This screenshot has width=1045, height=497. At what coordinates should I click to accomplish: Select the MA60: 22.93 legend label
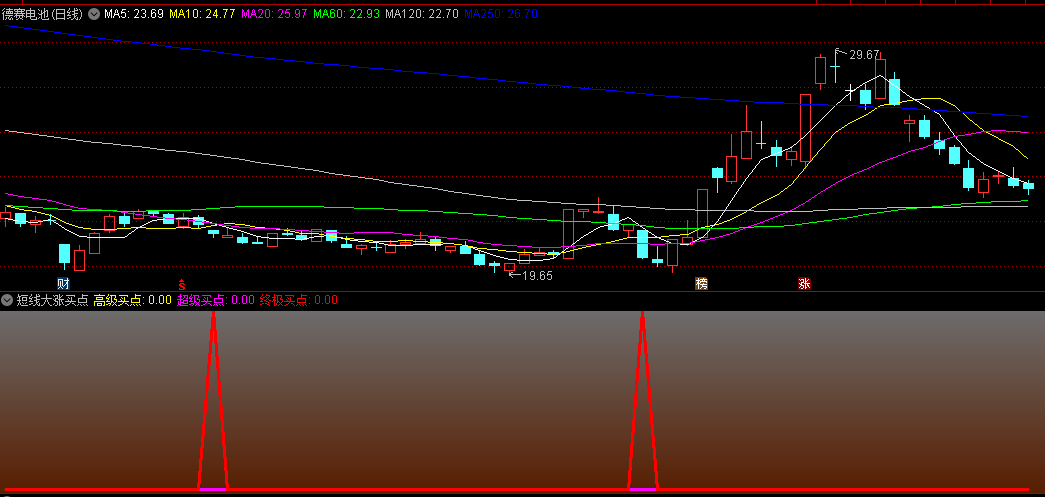pyautogui.click(x=346, y=13)
